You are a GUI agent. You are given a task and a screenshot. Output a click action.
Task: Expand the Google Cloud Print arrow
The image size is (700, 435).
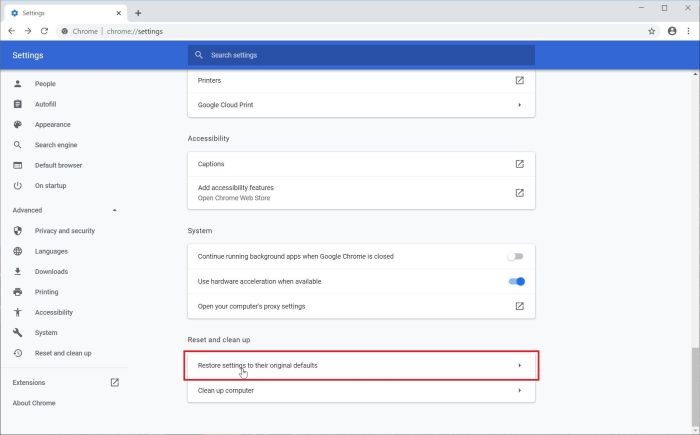(520, 105)
